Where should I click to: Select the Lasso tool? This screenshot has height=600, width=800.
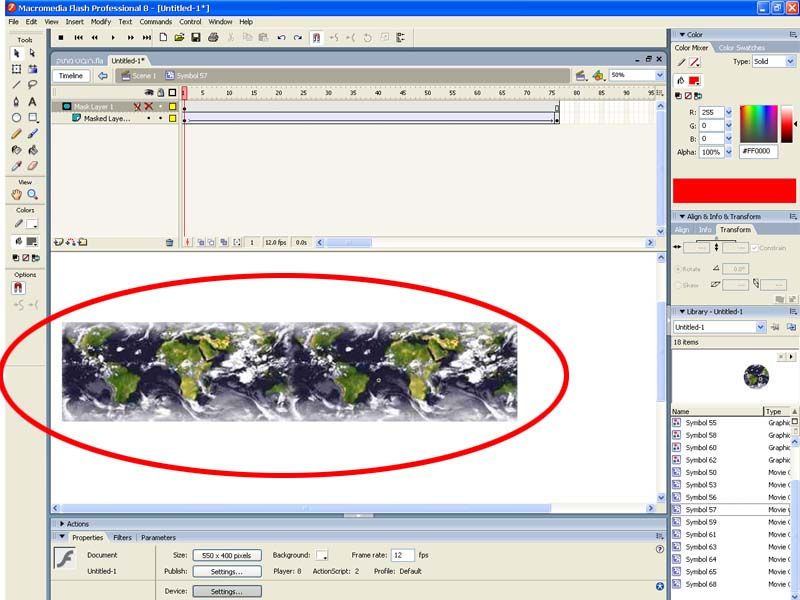pos(32,85)
